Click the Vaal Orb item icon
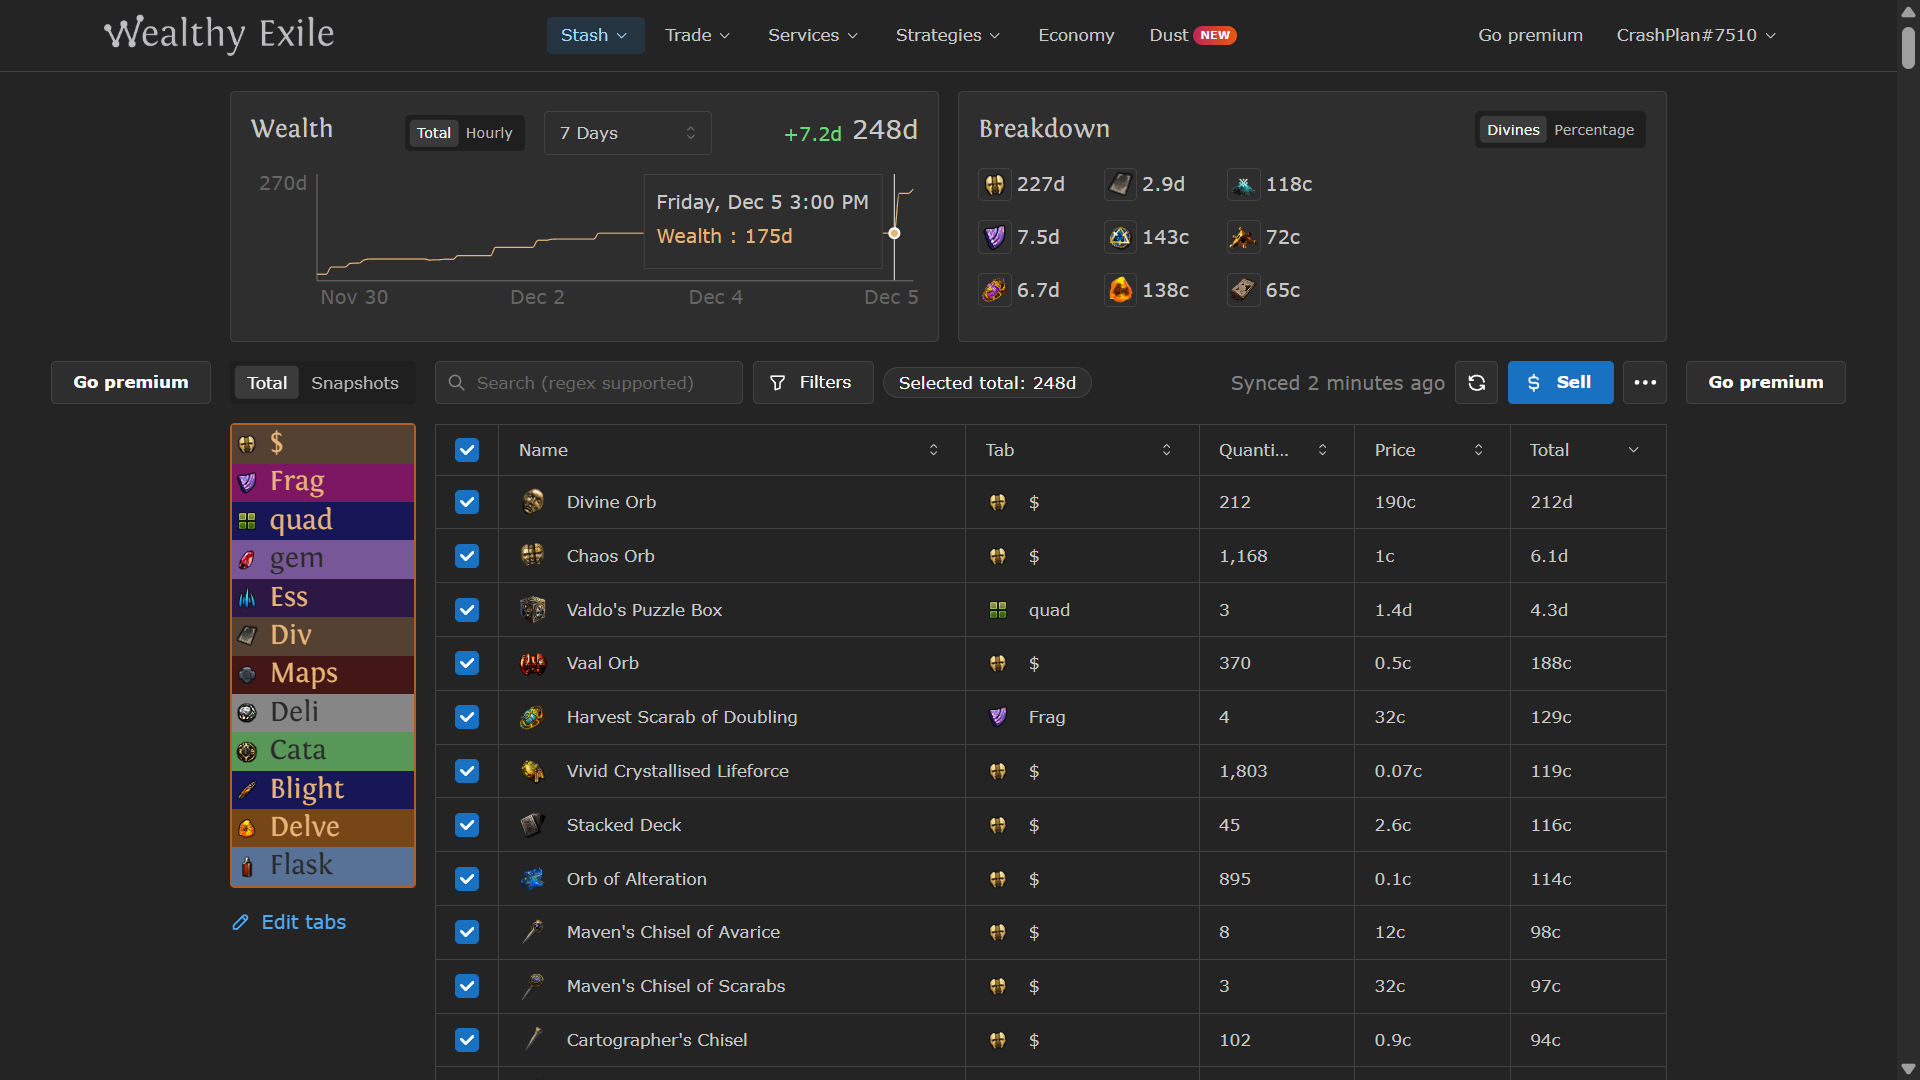The width and height of the screenshot is (1920, 1080). click(x=533, y=663)
